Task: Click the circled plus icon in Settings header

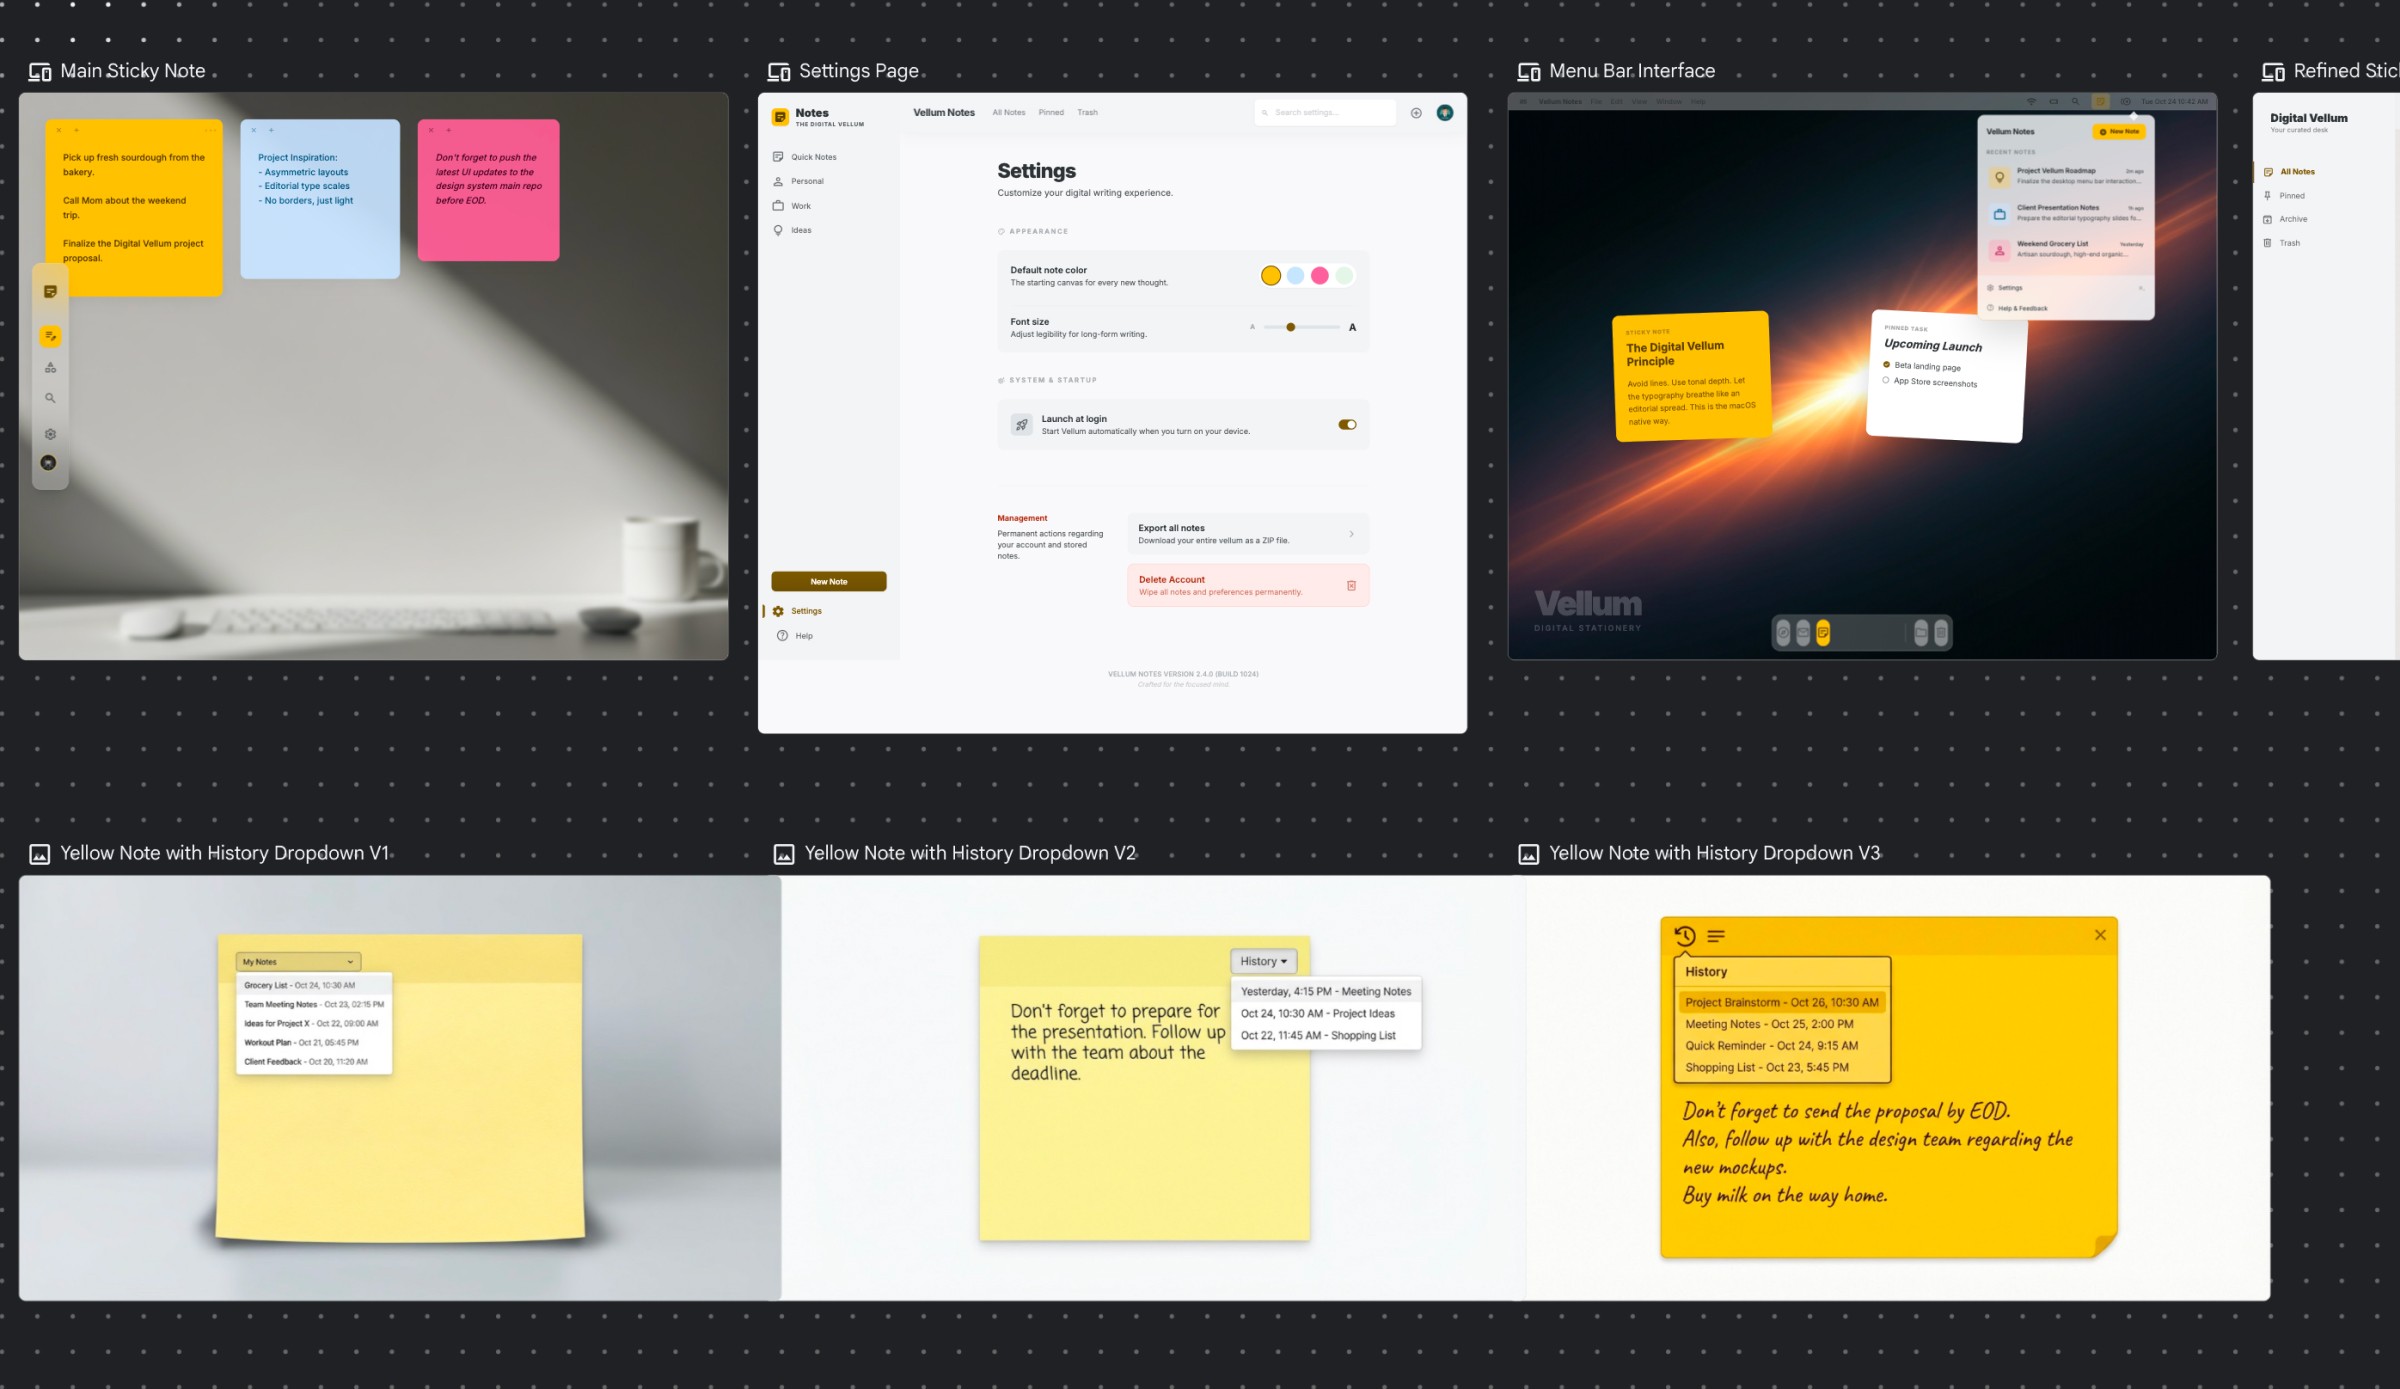Action: click(1416, 113)
